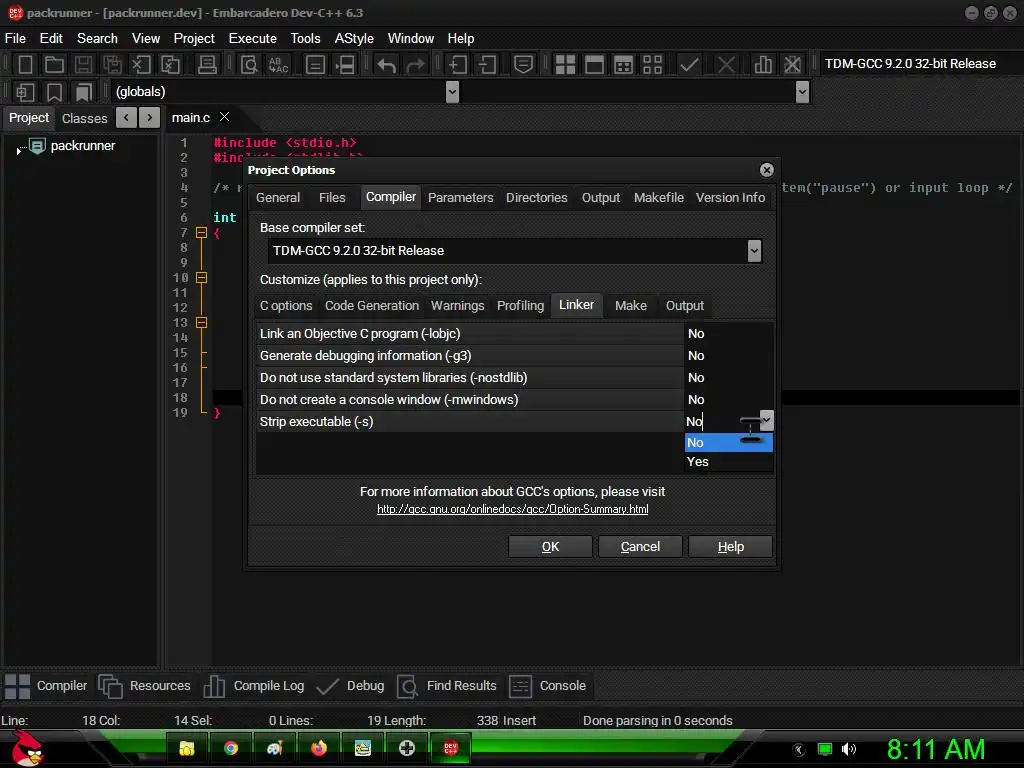Open the Compile Log bottom tab
This screenshot has width=1024, height=768.
[254, 686]
